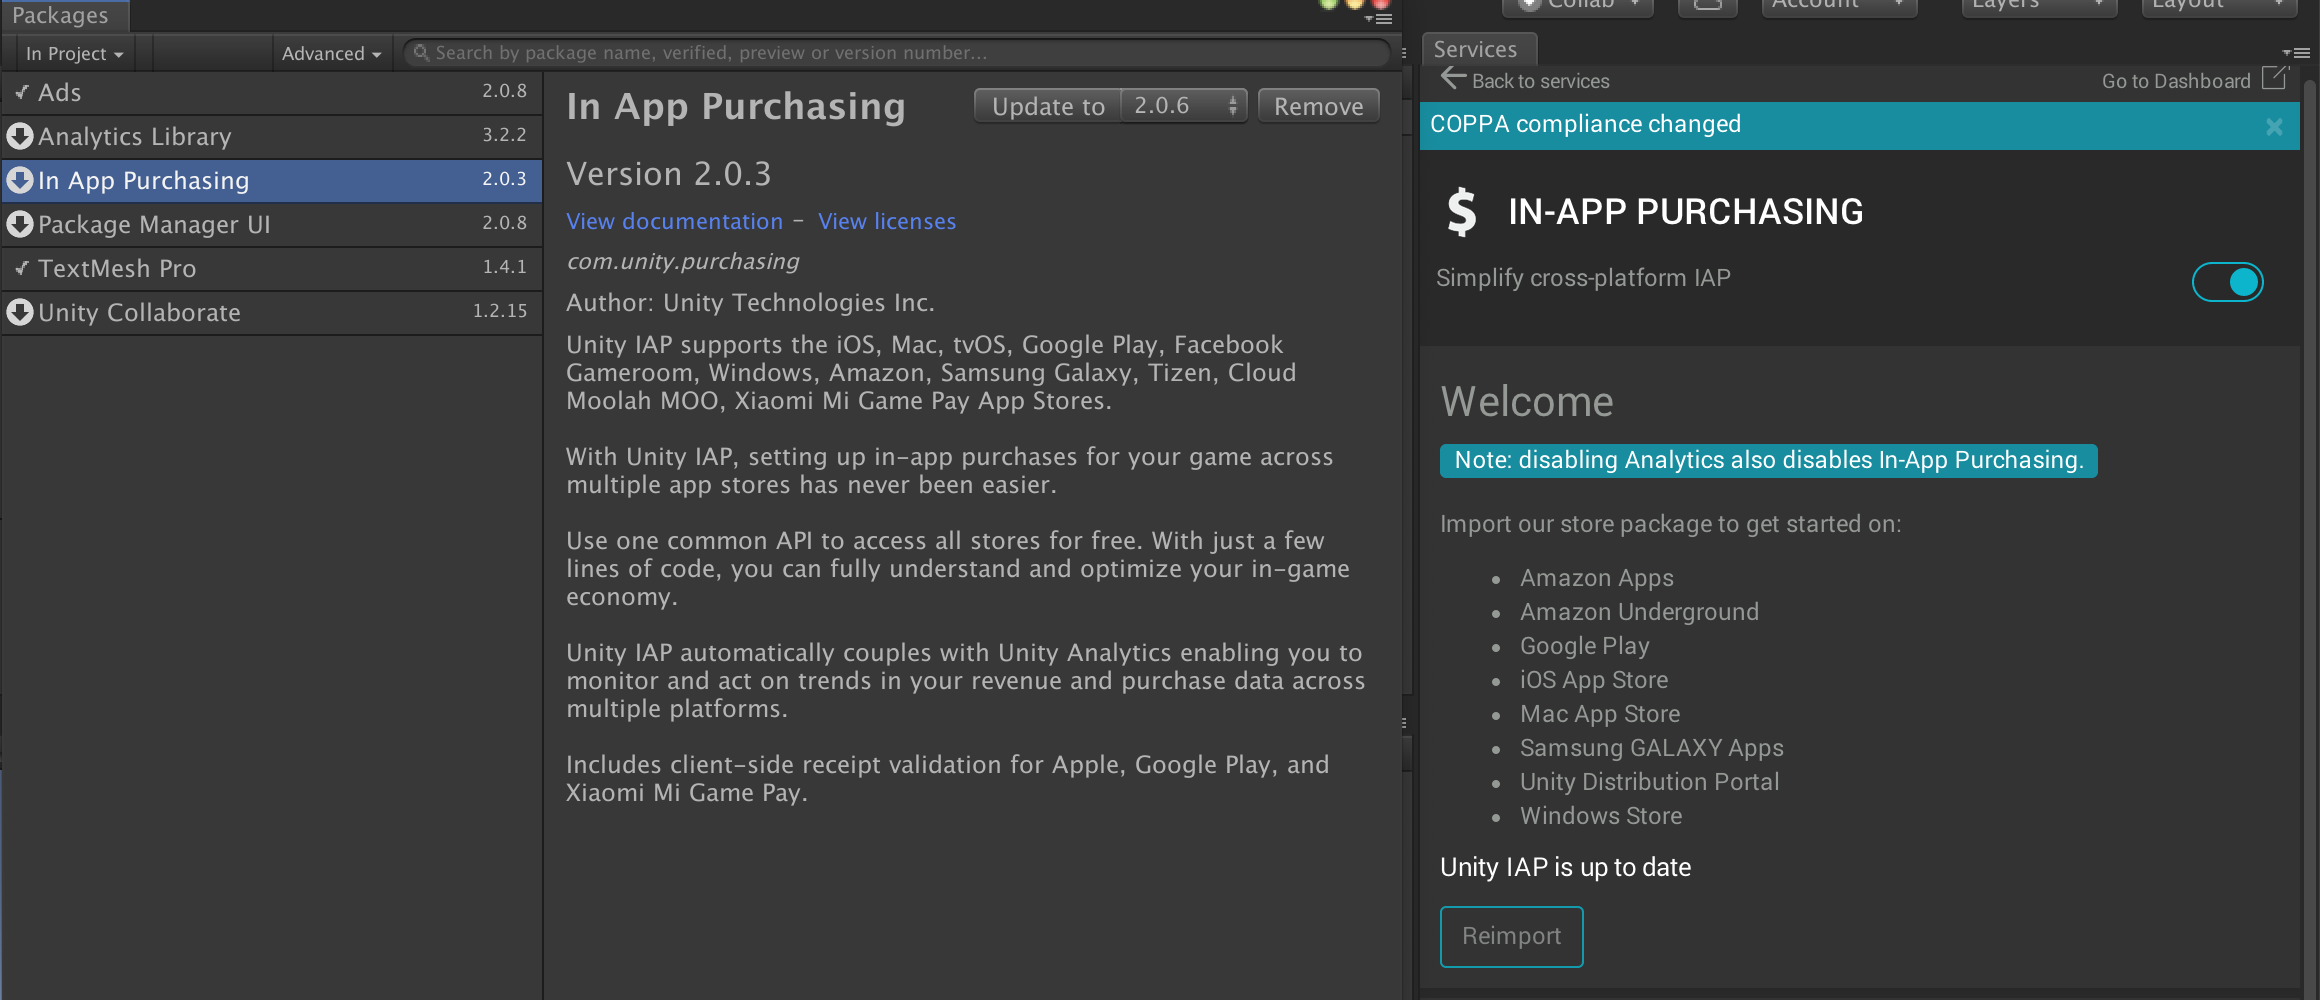This screenshot has width=2320, height=1000.
Task: Dismiss the COPPA compliance changed banner
Action: tap(2274, 126)
